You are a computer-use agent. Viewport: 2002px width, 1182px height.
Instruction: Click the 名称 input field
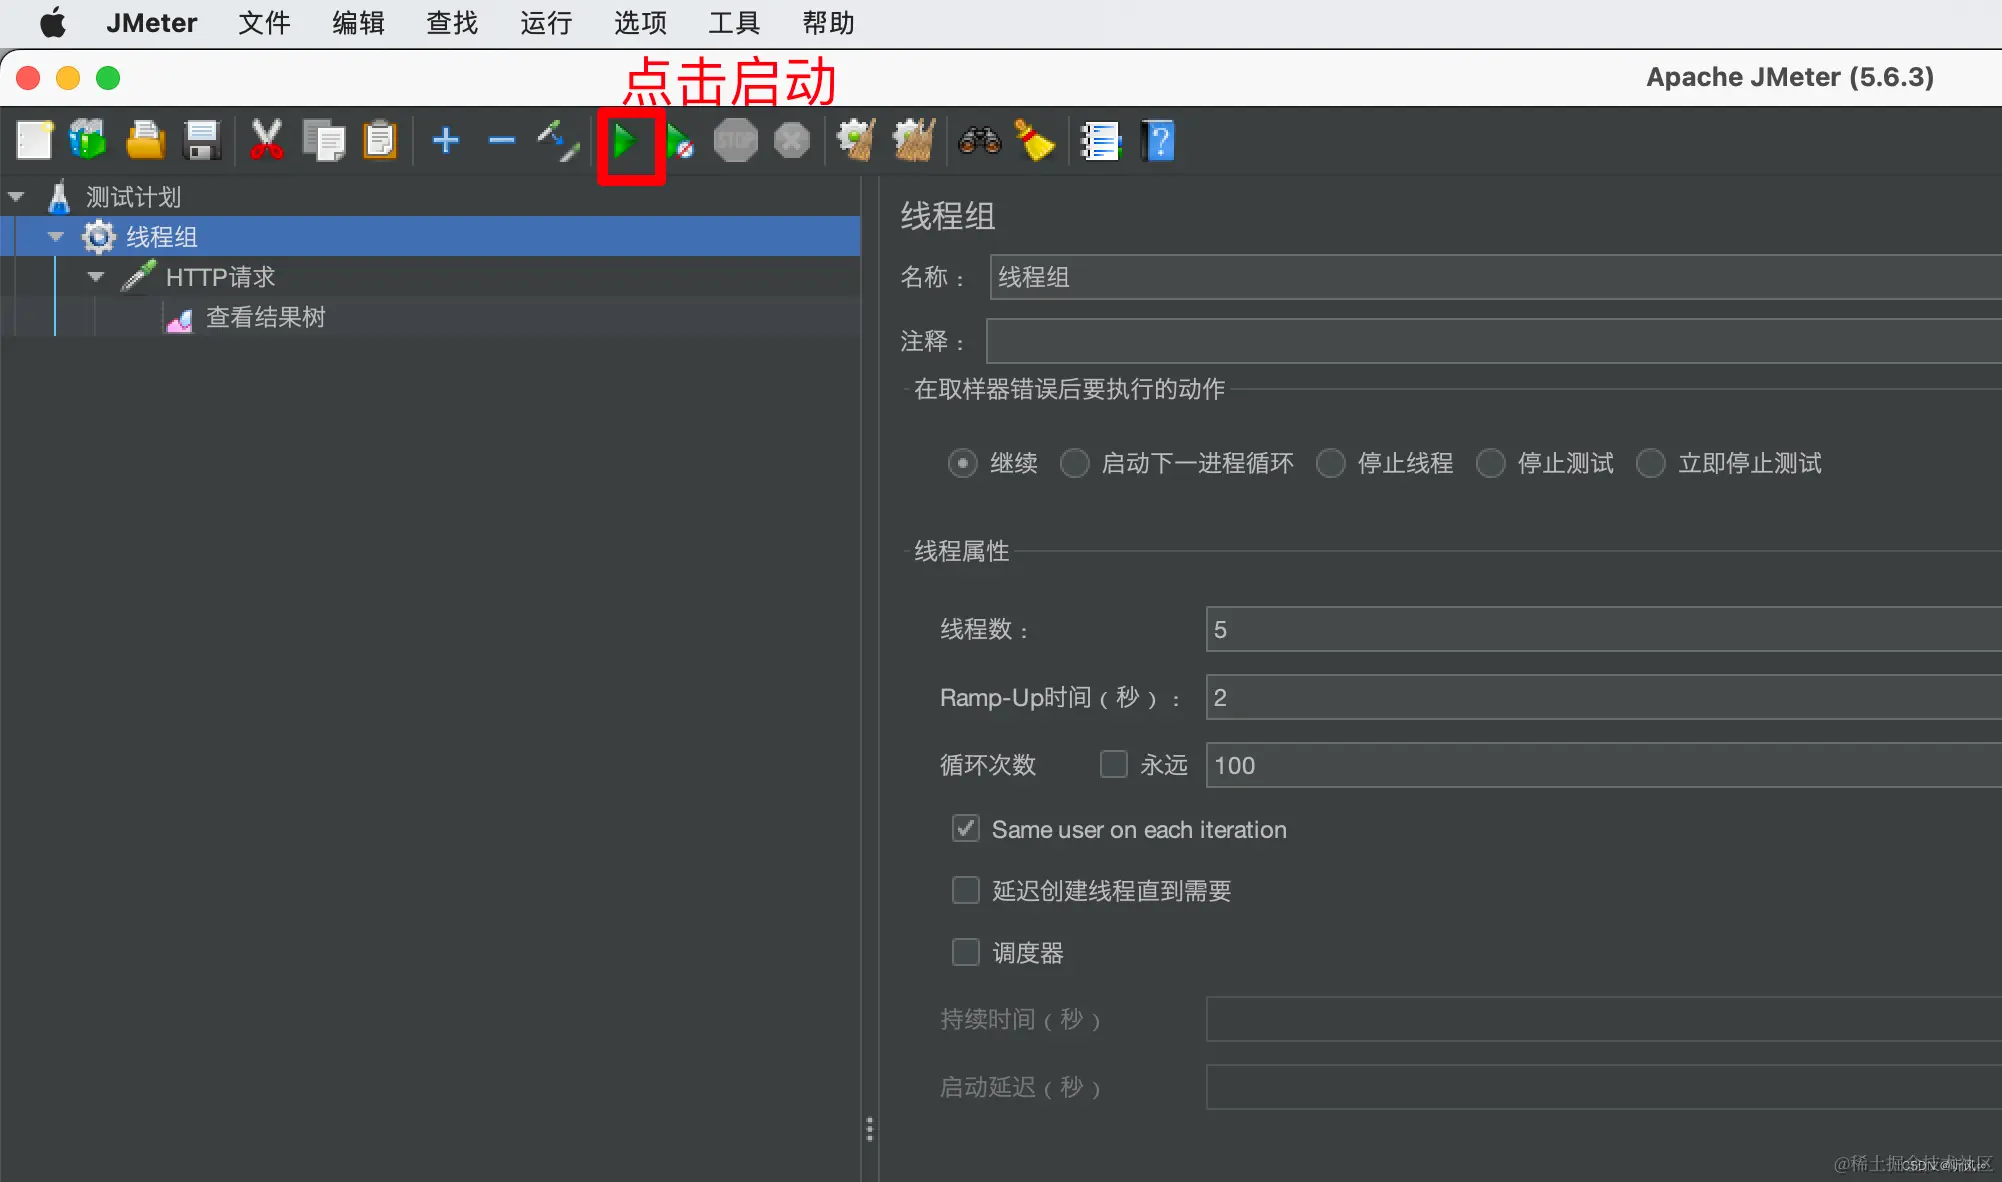tap(1495, 277)
